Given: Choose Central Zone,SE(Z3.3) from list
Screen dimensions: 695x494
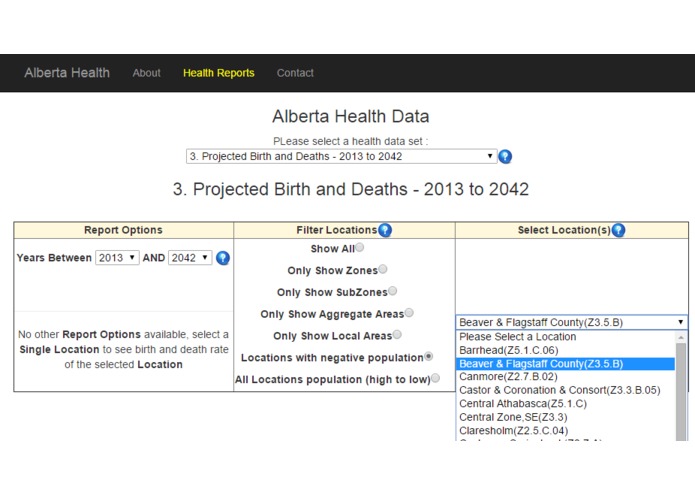Looking at the screenshot, I should [565, 417].
